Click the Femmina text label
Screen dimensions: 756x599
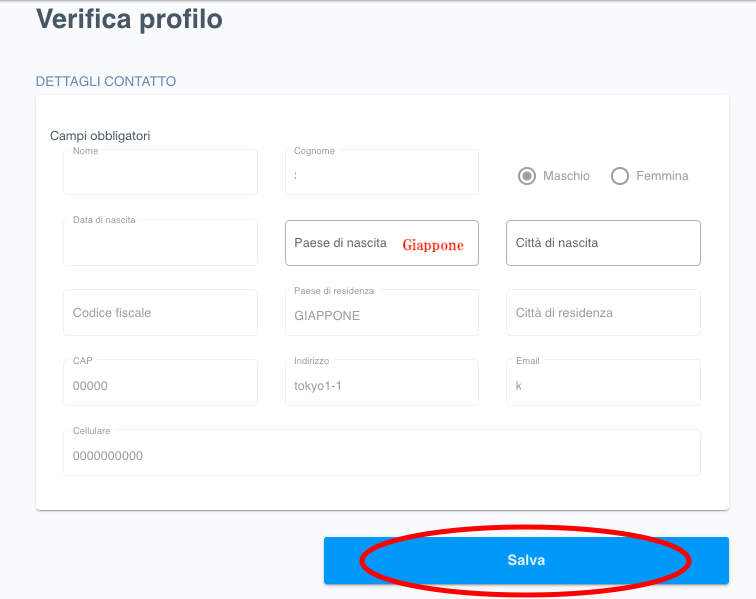[662, 176]
